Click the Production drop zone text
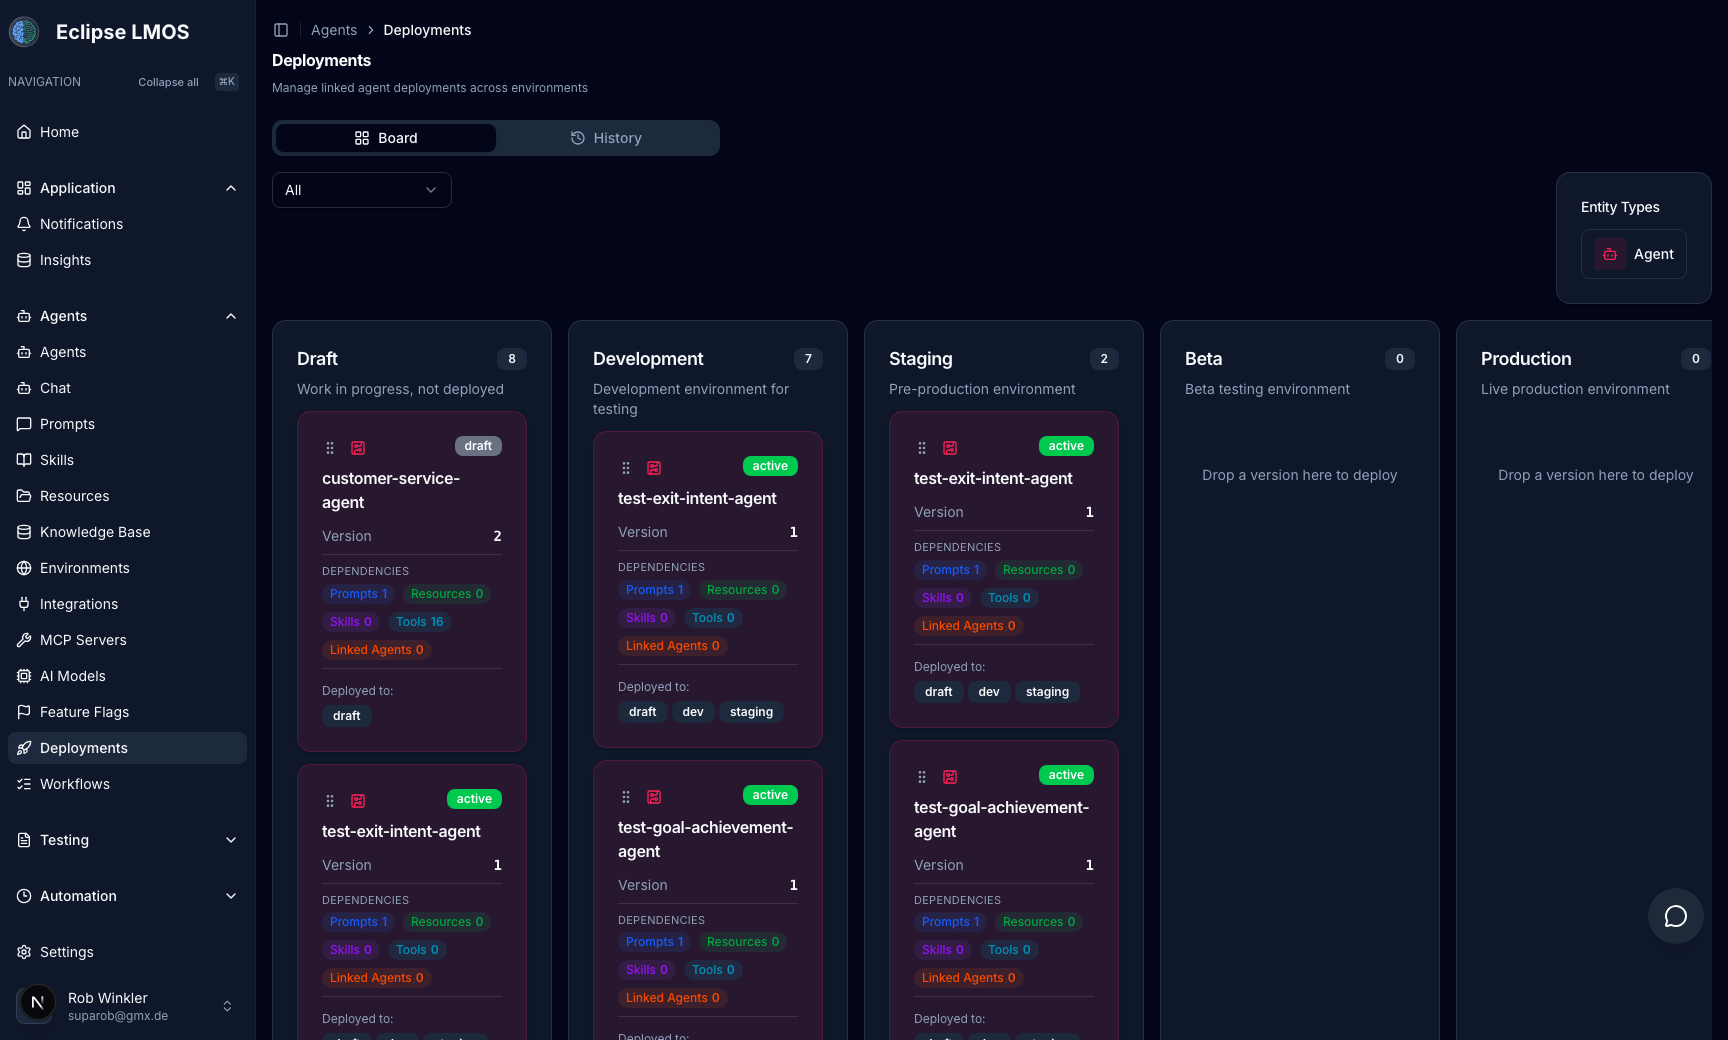Viewport: 1728px width, 1040px height. click(1596, 475)
